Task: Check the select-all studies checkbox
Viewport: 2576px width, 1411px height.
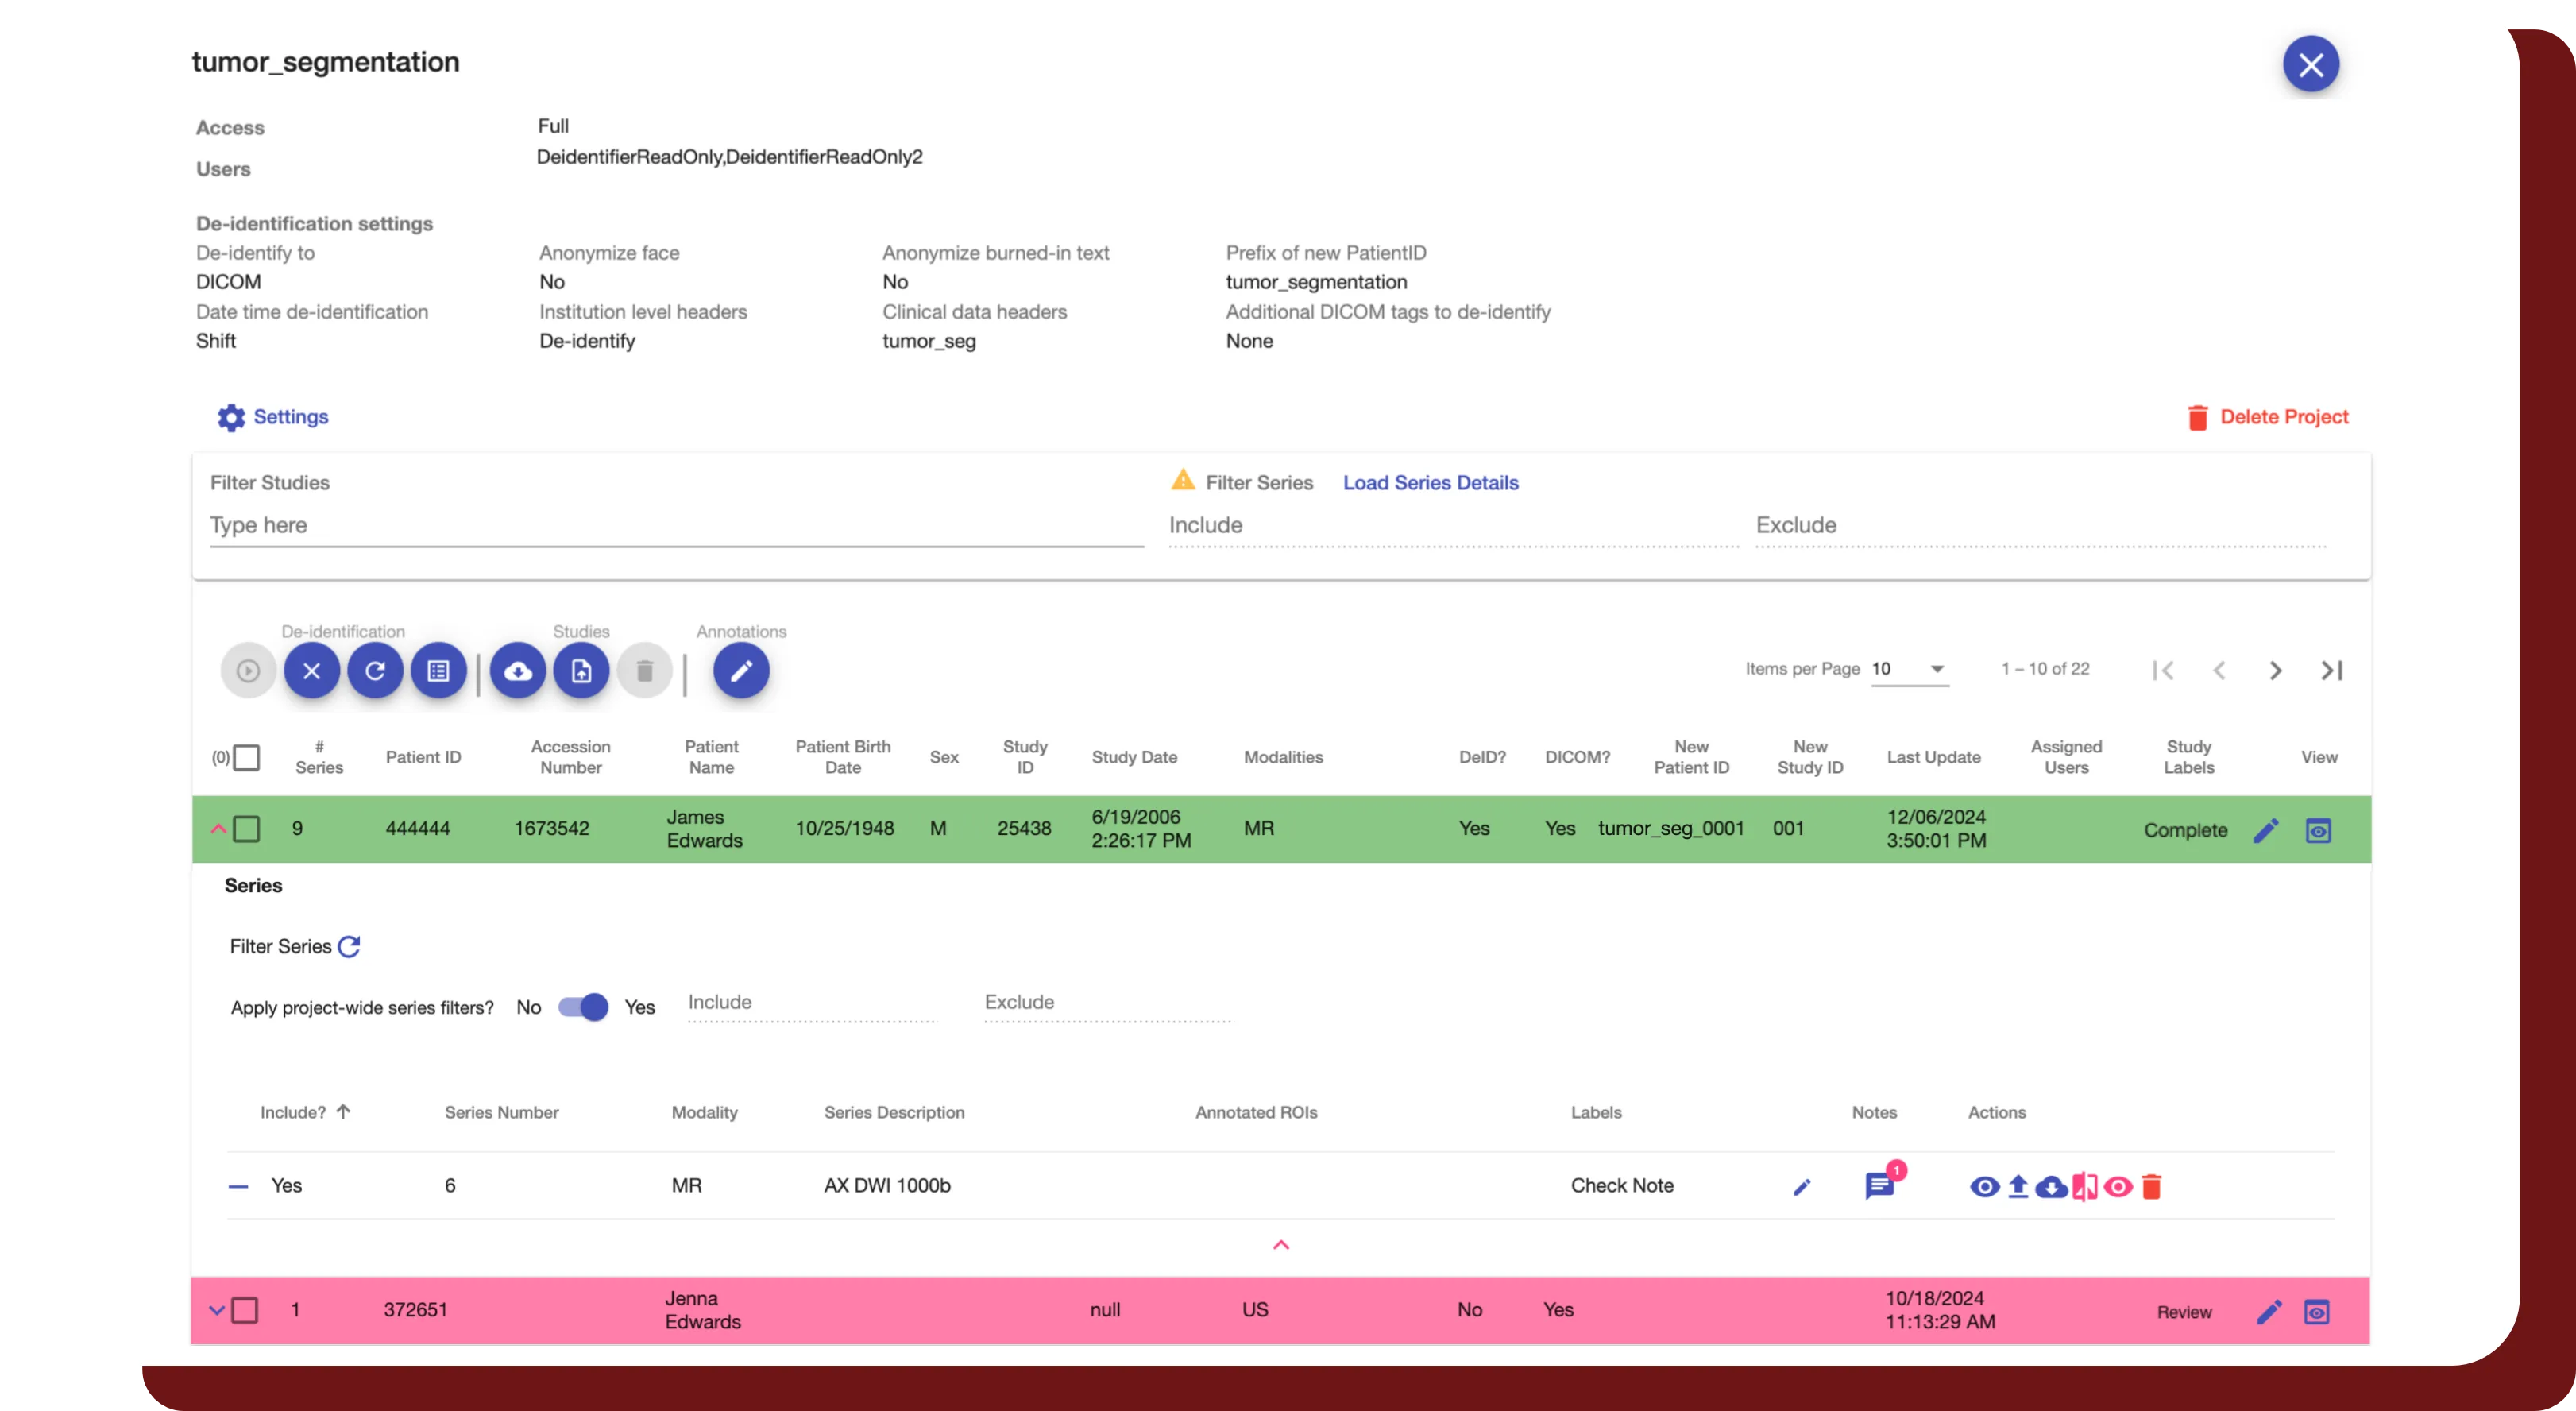Action: pos(246,757)
